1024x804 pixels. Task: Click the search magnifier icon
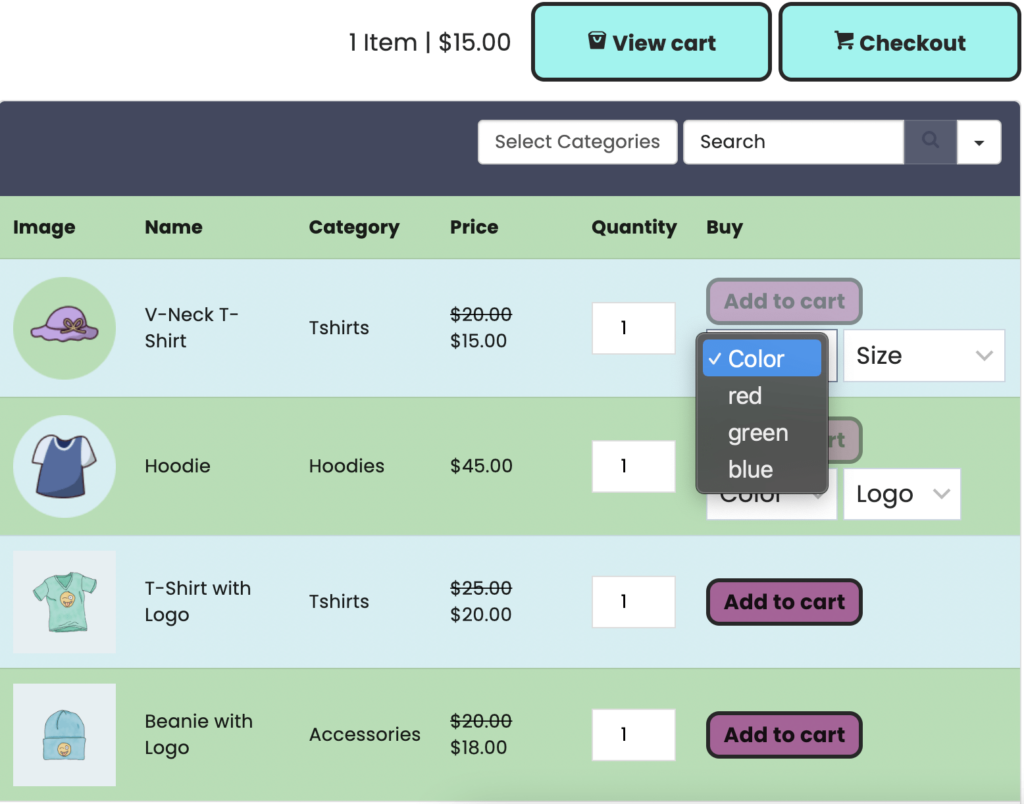[930, 141]
